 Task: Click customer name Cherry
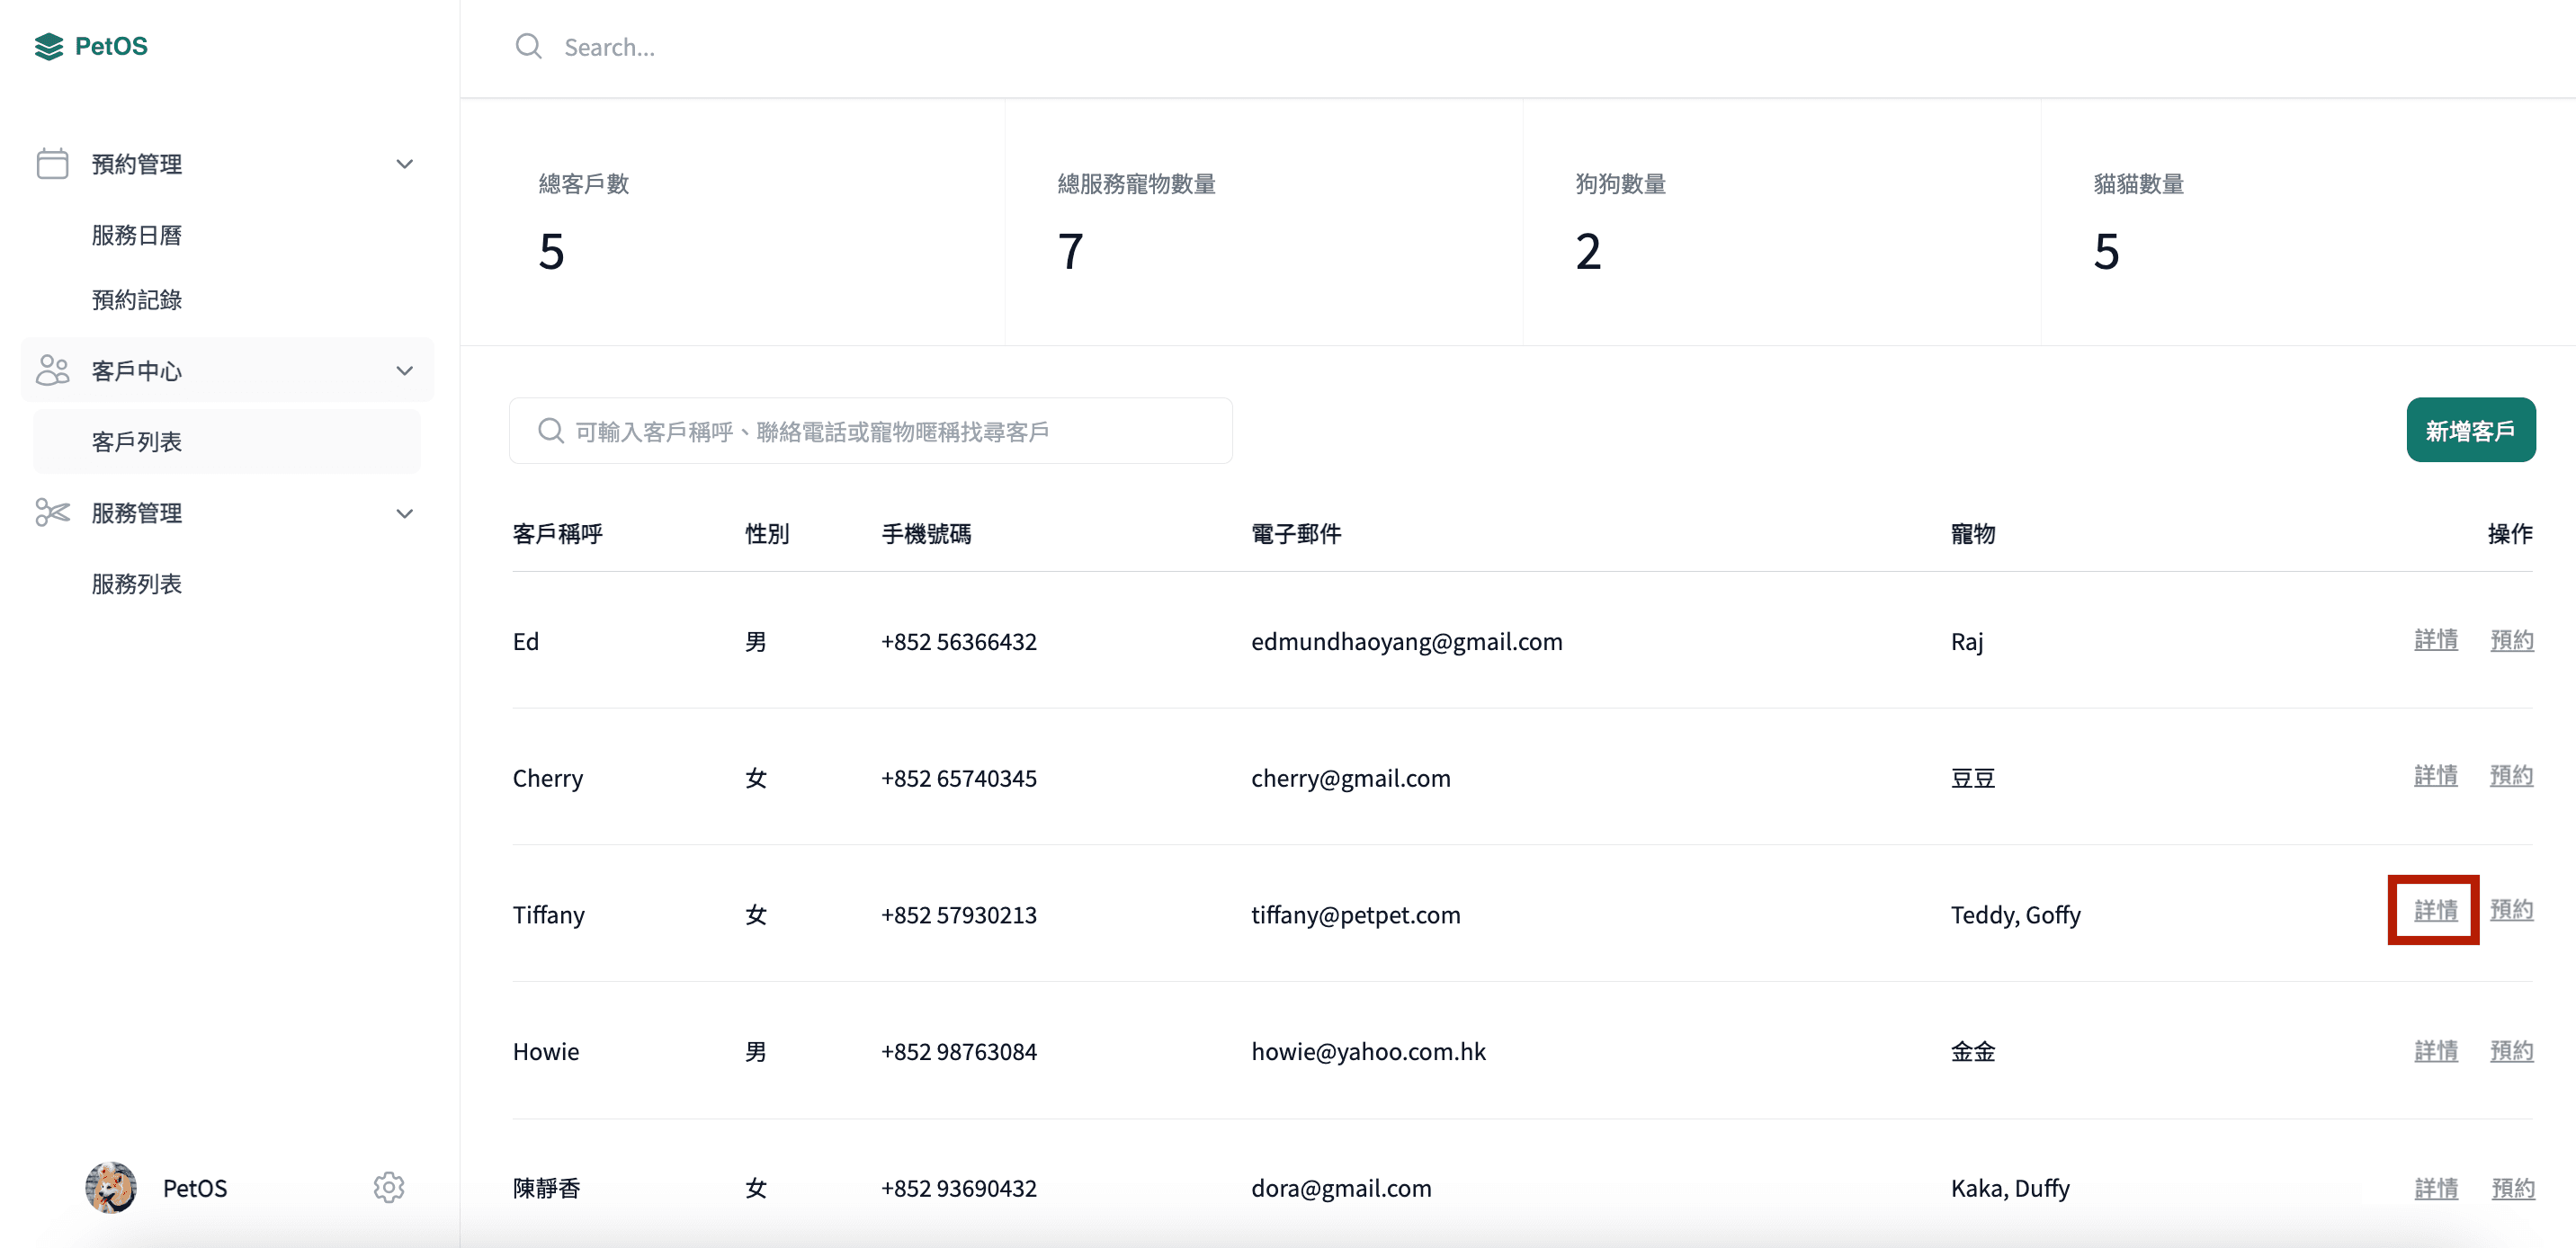tap(548, 778)
